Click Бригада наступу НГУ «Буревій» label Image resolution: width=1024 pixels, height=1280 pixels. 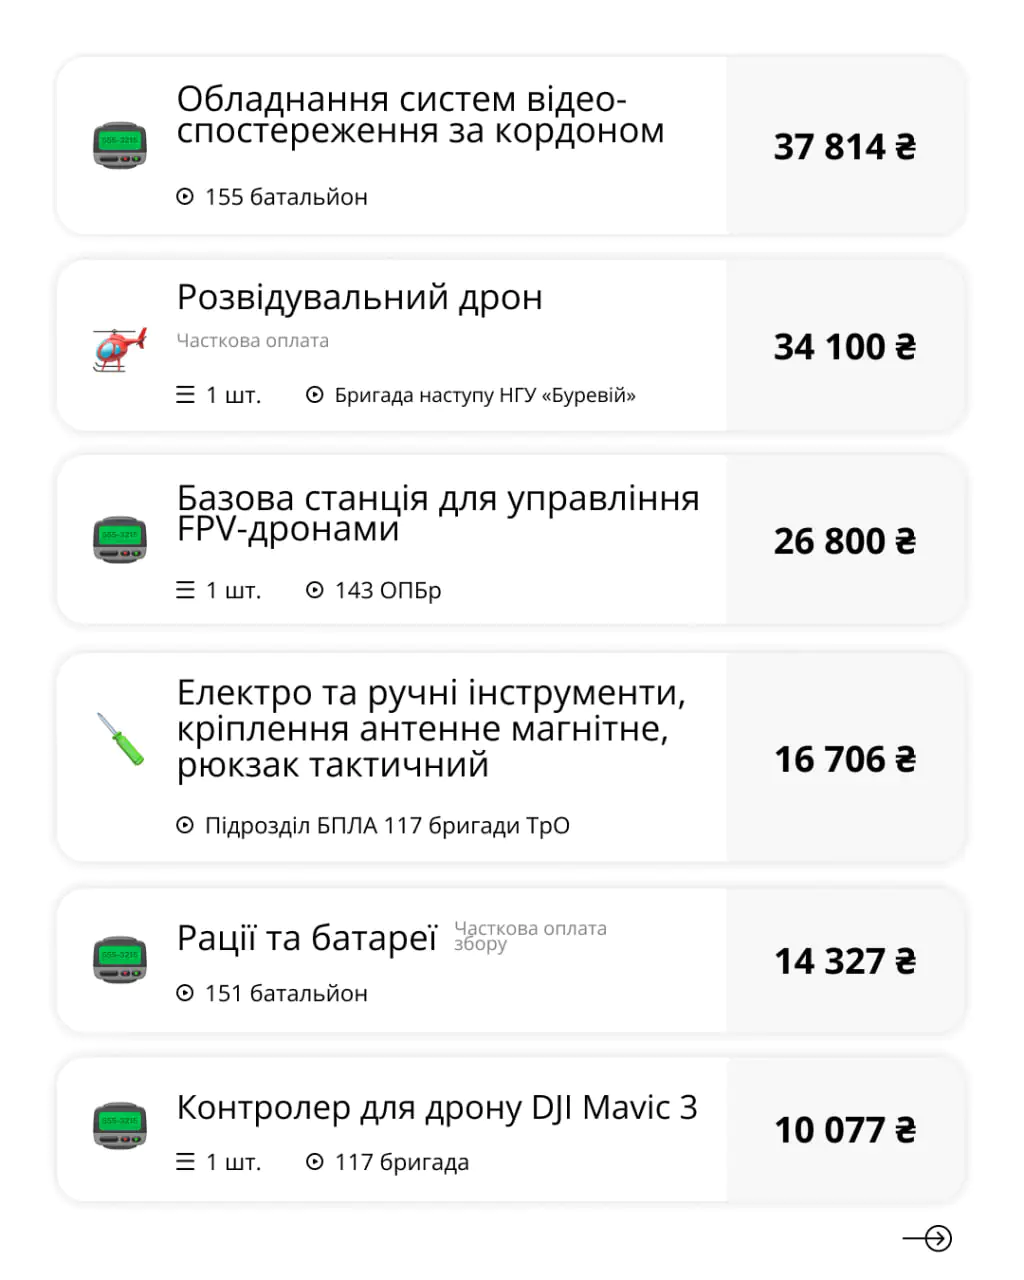point(484,395)
